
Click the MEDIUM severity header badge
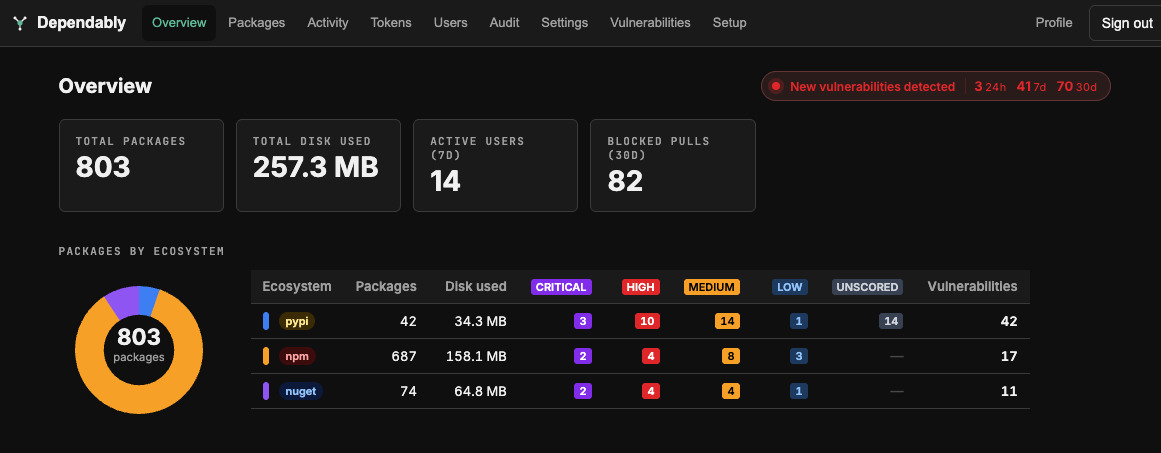point(712,287)
